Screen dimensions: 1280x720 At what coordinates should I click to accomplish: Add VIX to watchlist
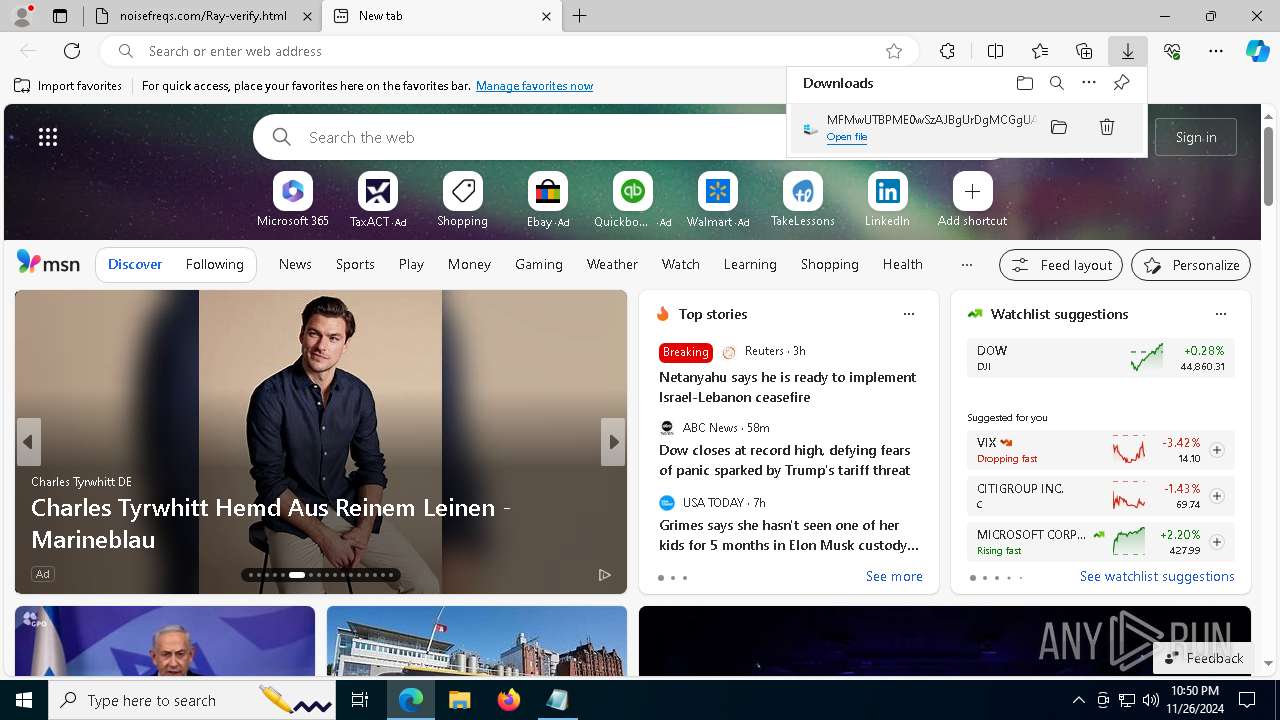pos(1217,450)
